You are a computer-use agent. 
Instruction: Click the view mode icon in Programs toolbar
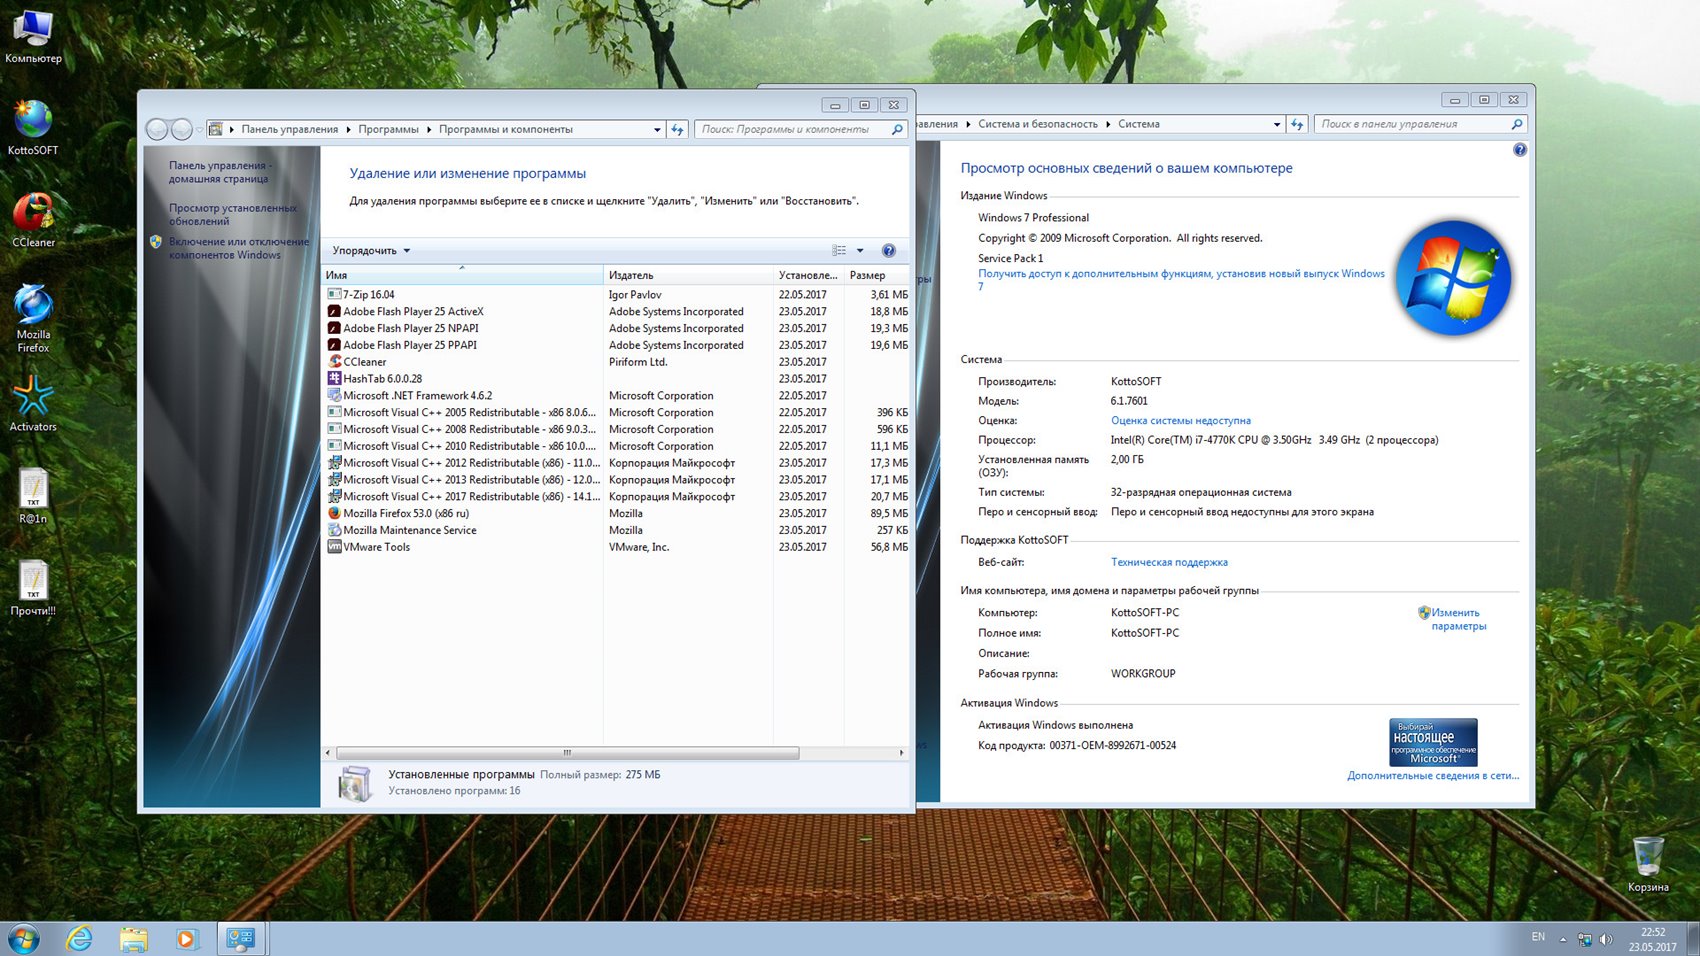click(x=839, y=250)
